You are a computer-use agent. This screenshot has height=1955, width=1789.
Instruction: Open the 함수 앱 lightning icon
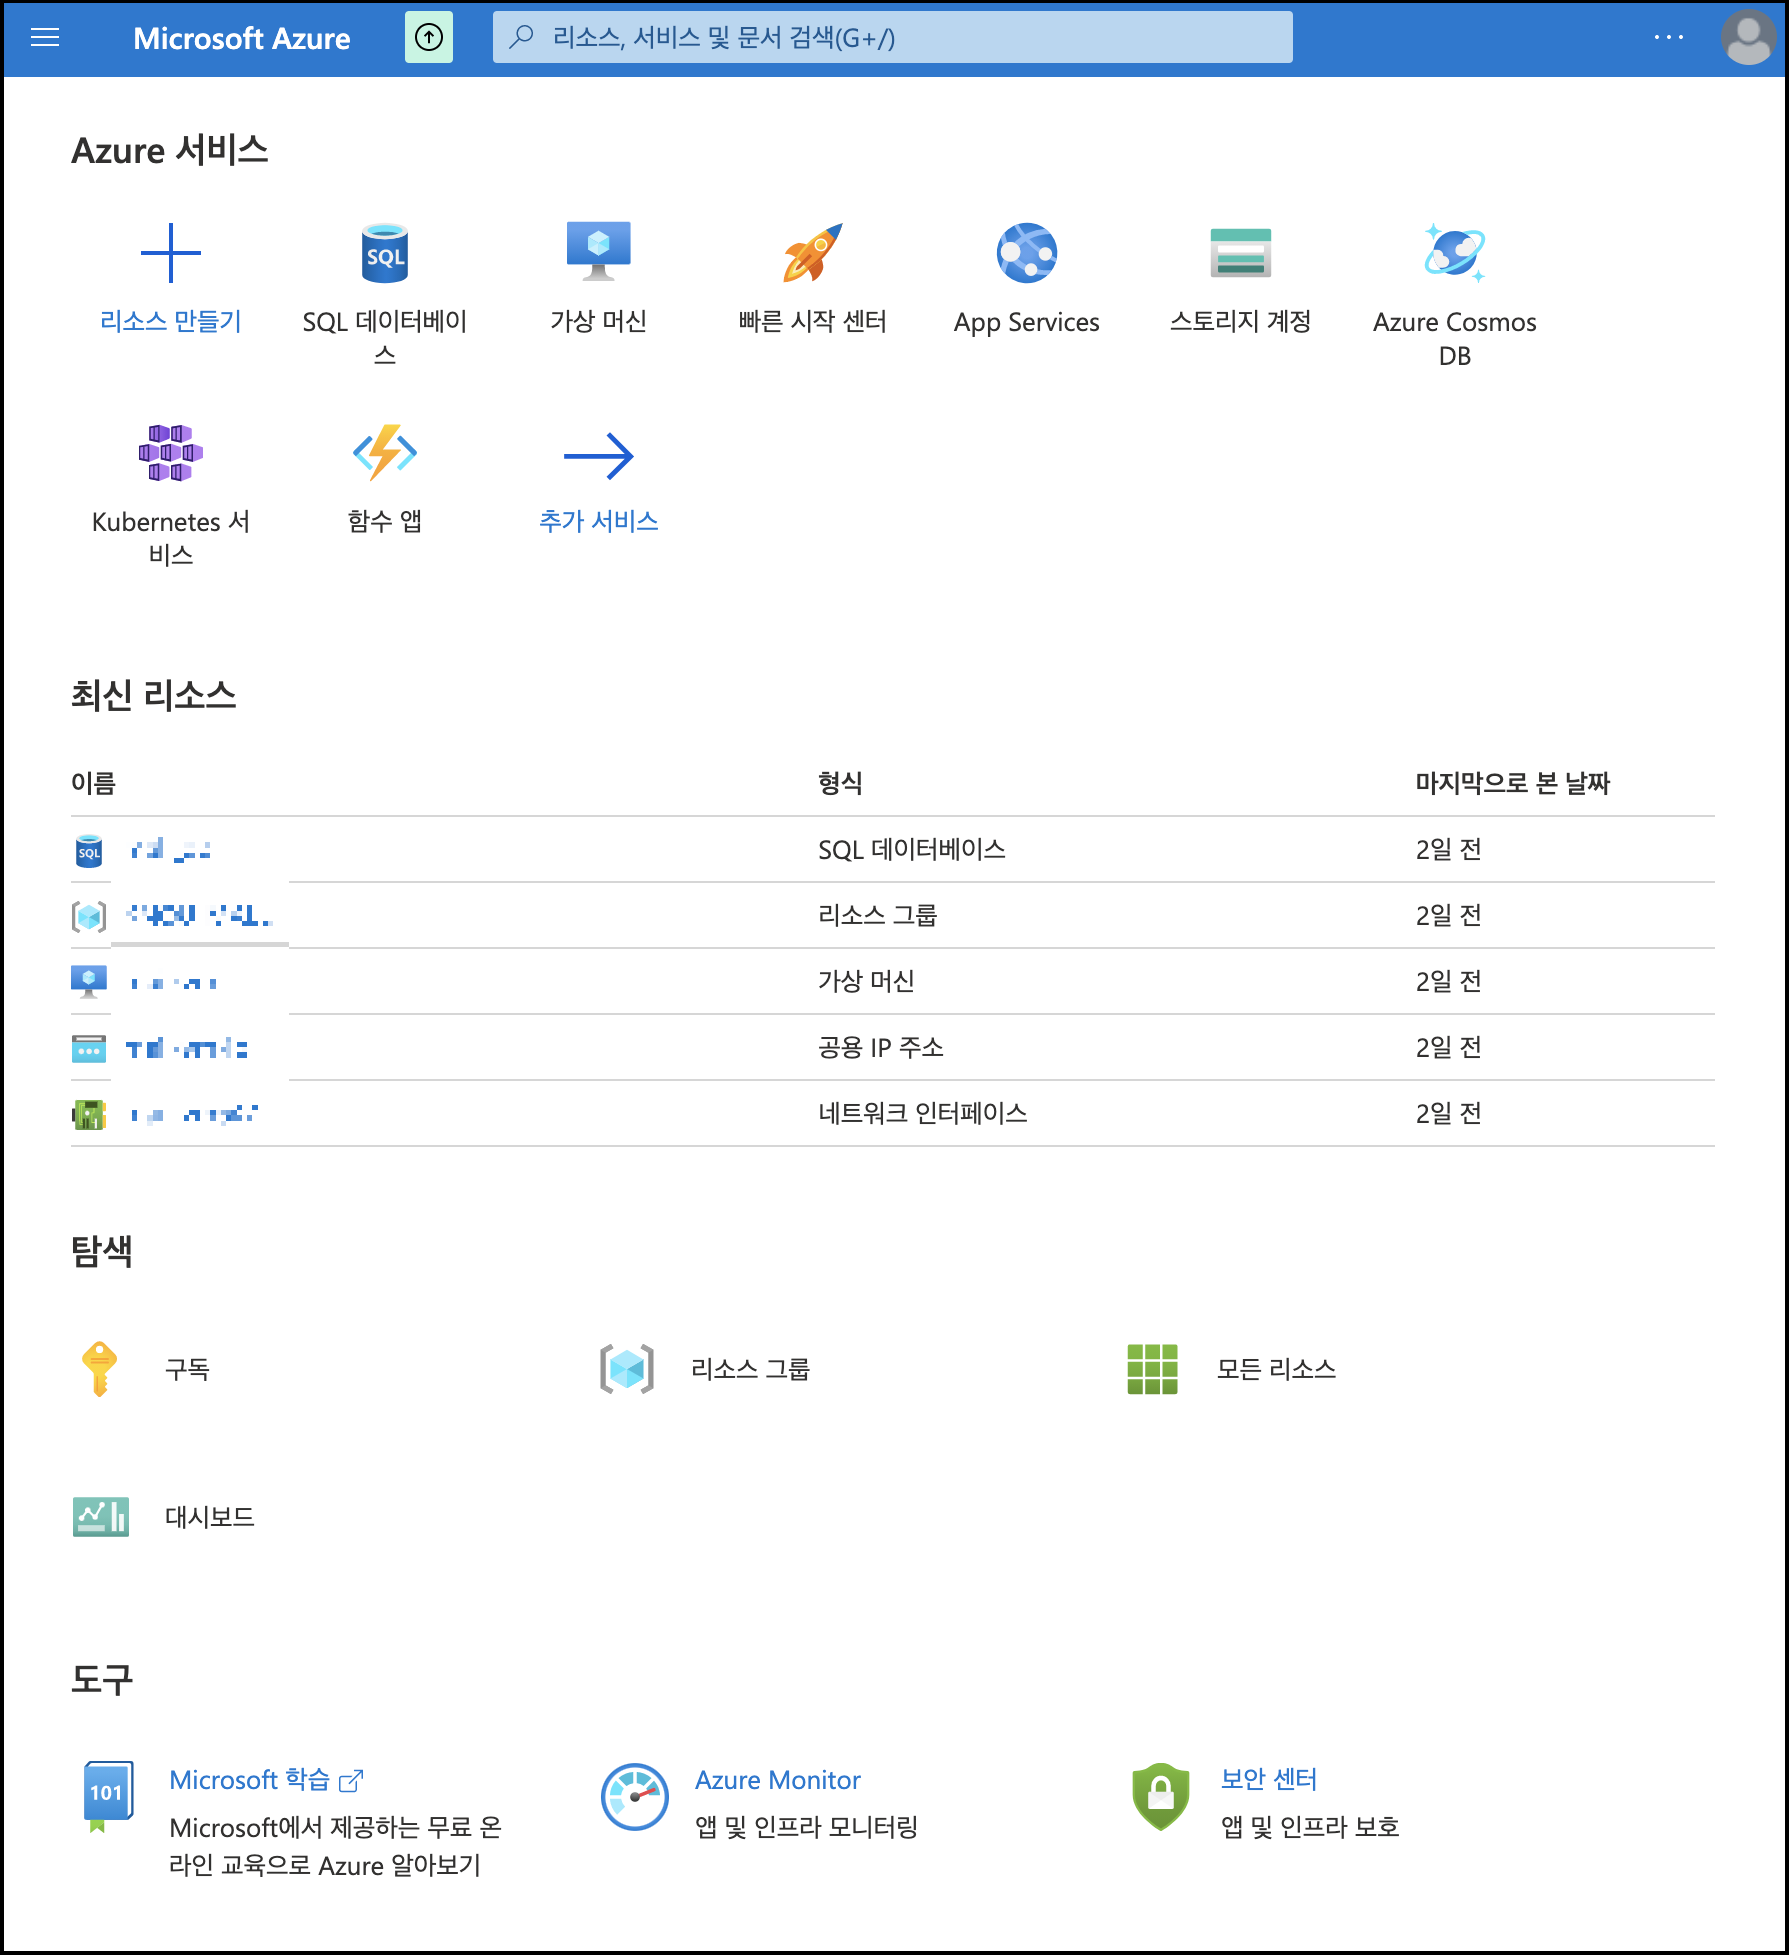click(x=385, y=453)
